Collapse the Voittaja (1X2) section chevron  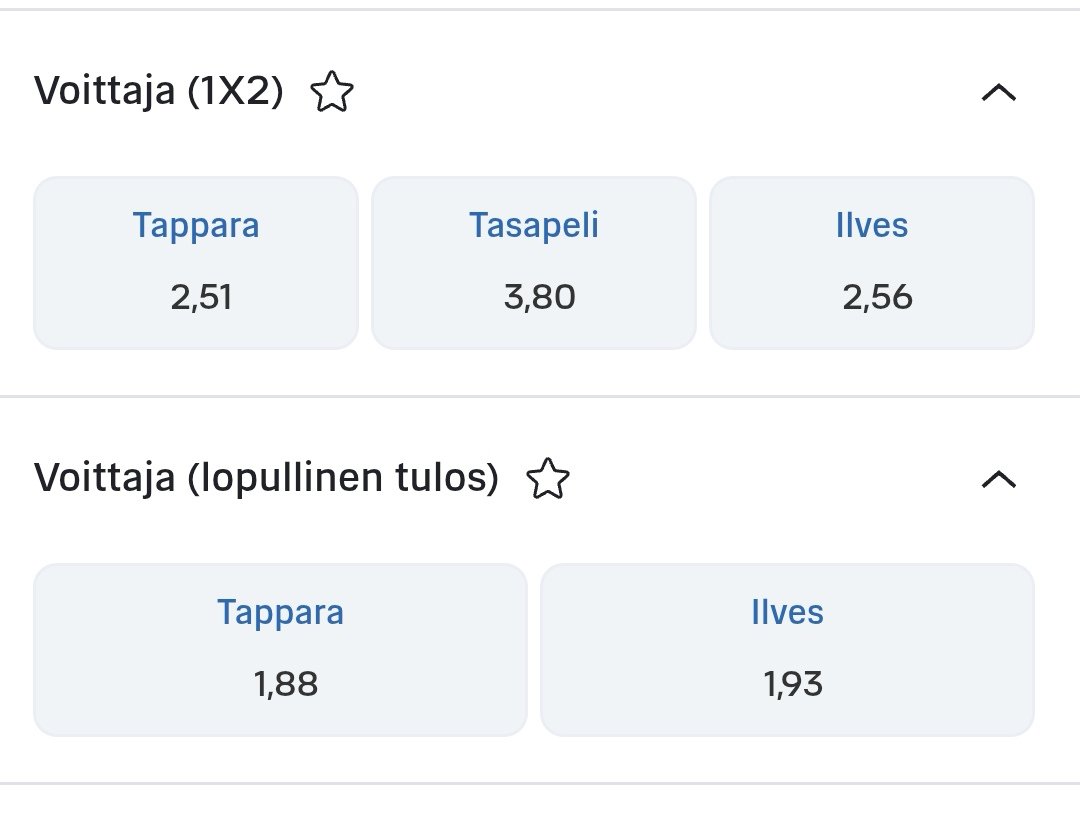998,93
